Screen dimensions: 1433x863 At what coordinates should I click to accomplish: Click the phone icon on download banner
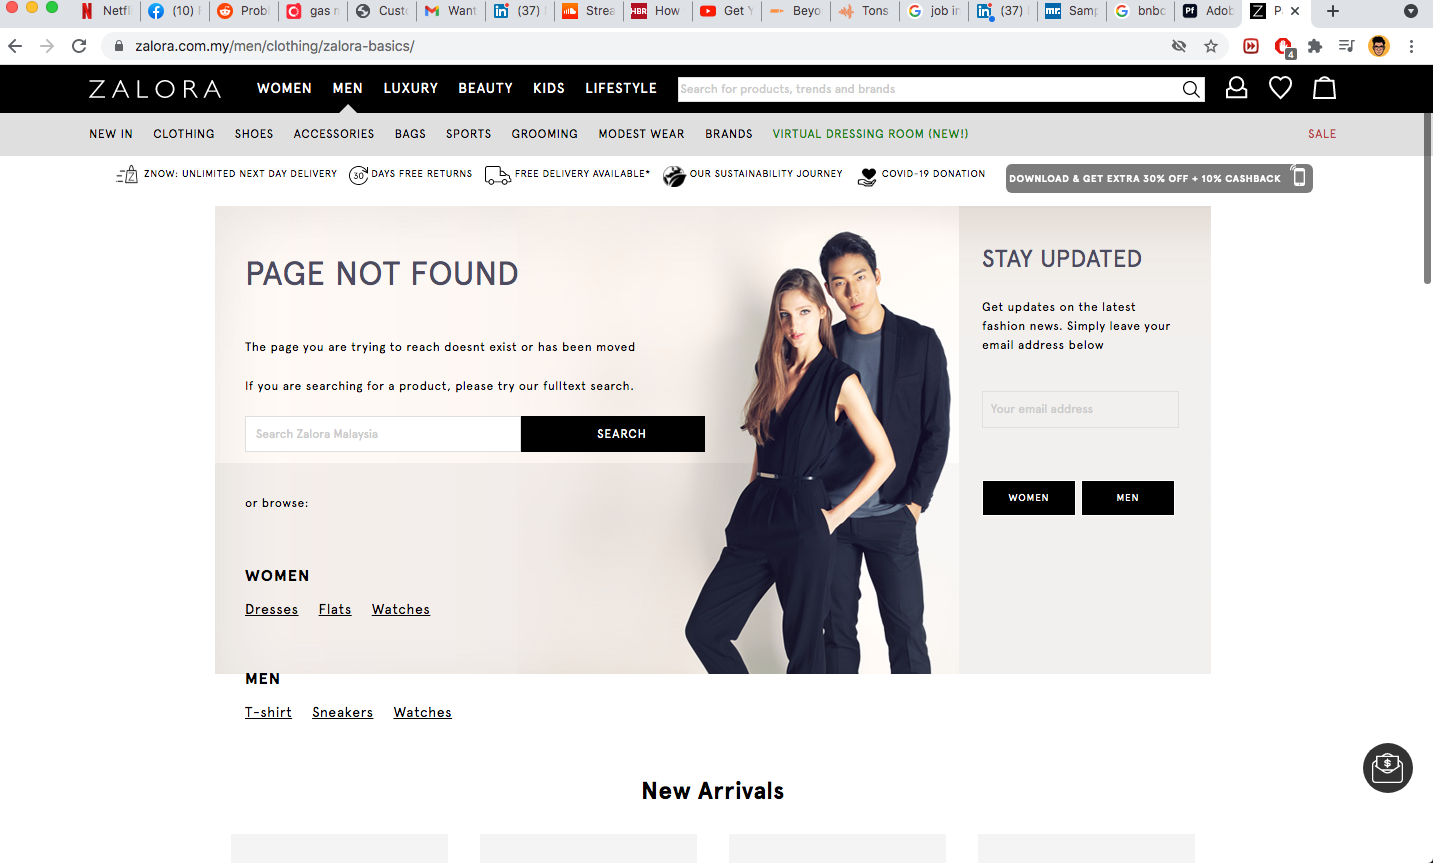click(1299, 177)
